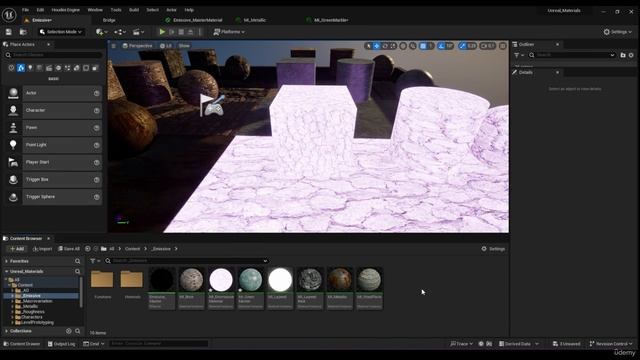Open the Window menu
Viewport: 640px width, 360px height.
tap(95, 10)
